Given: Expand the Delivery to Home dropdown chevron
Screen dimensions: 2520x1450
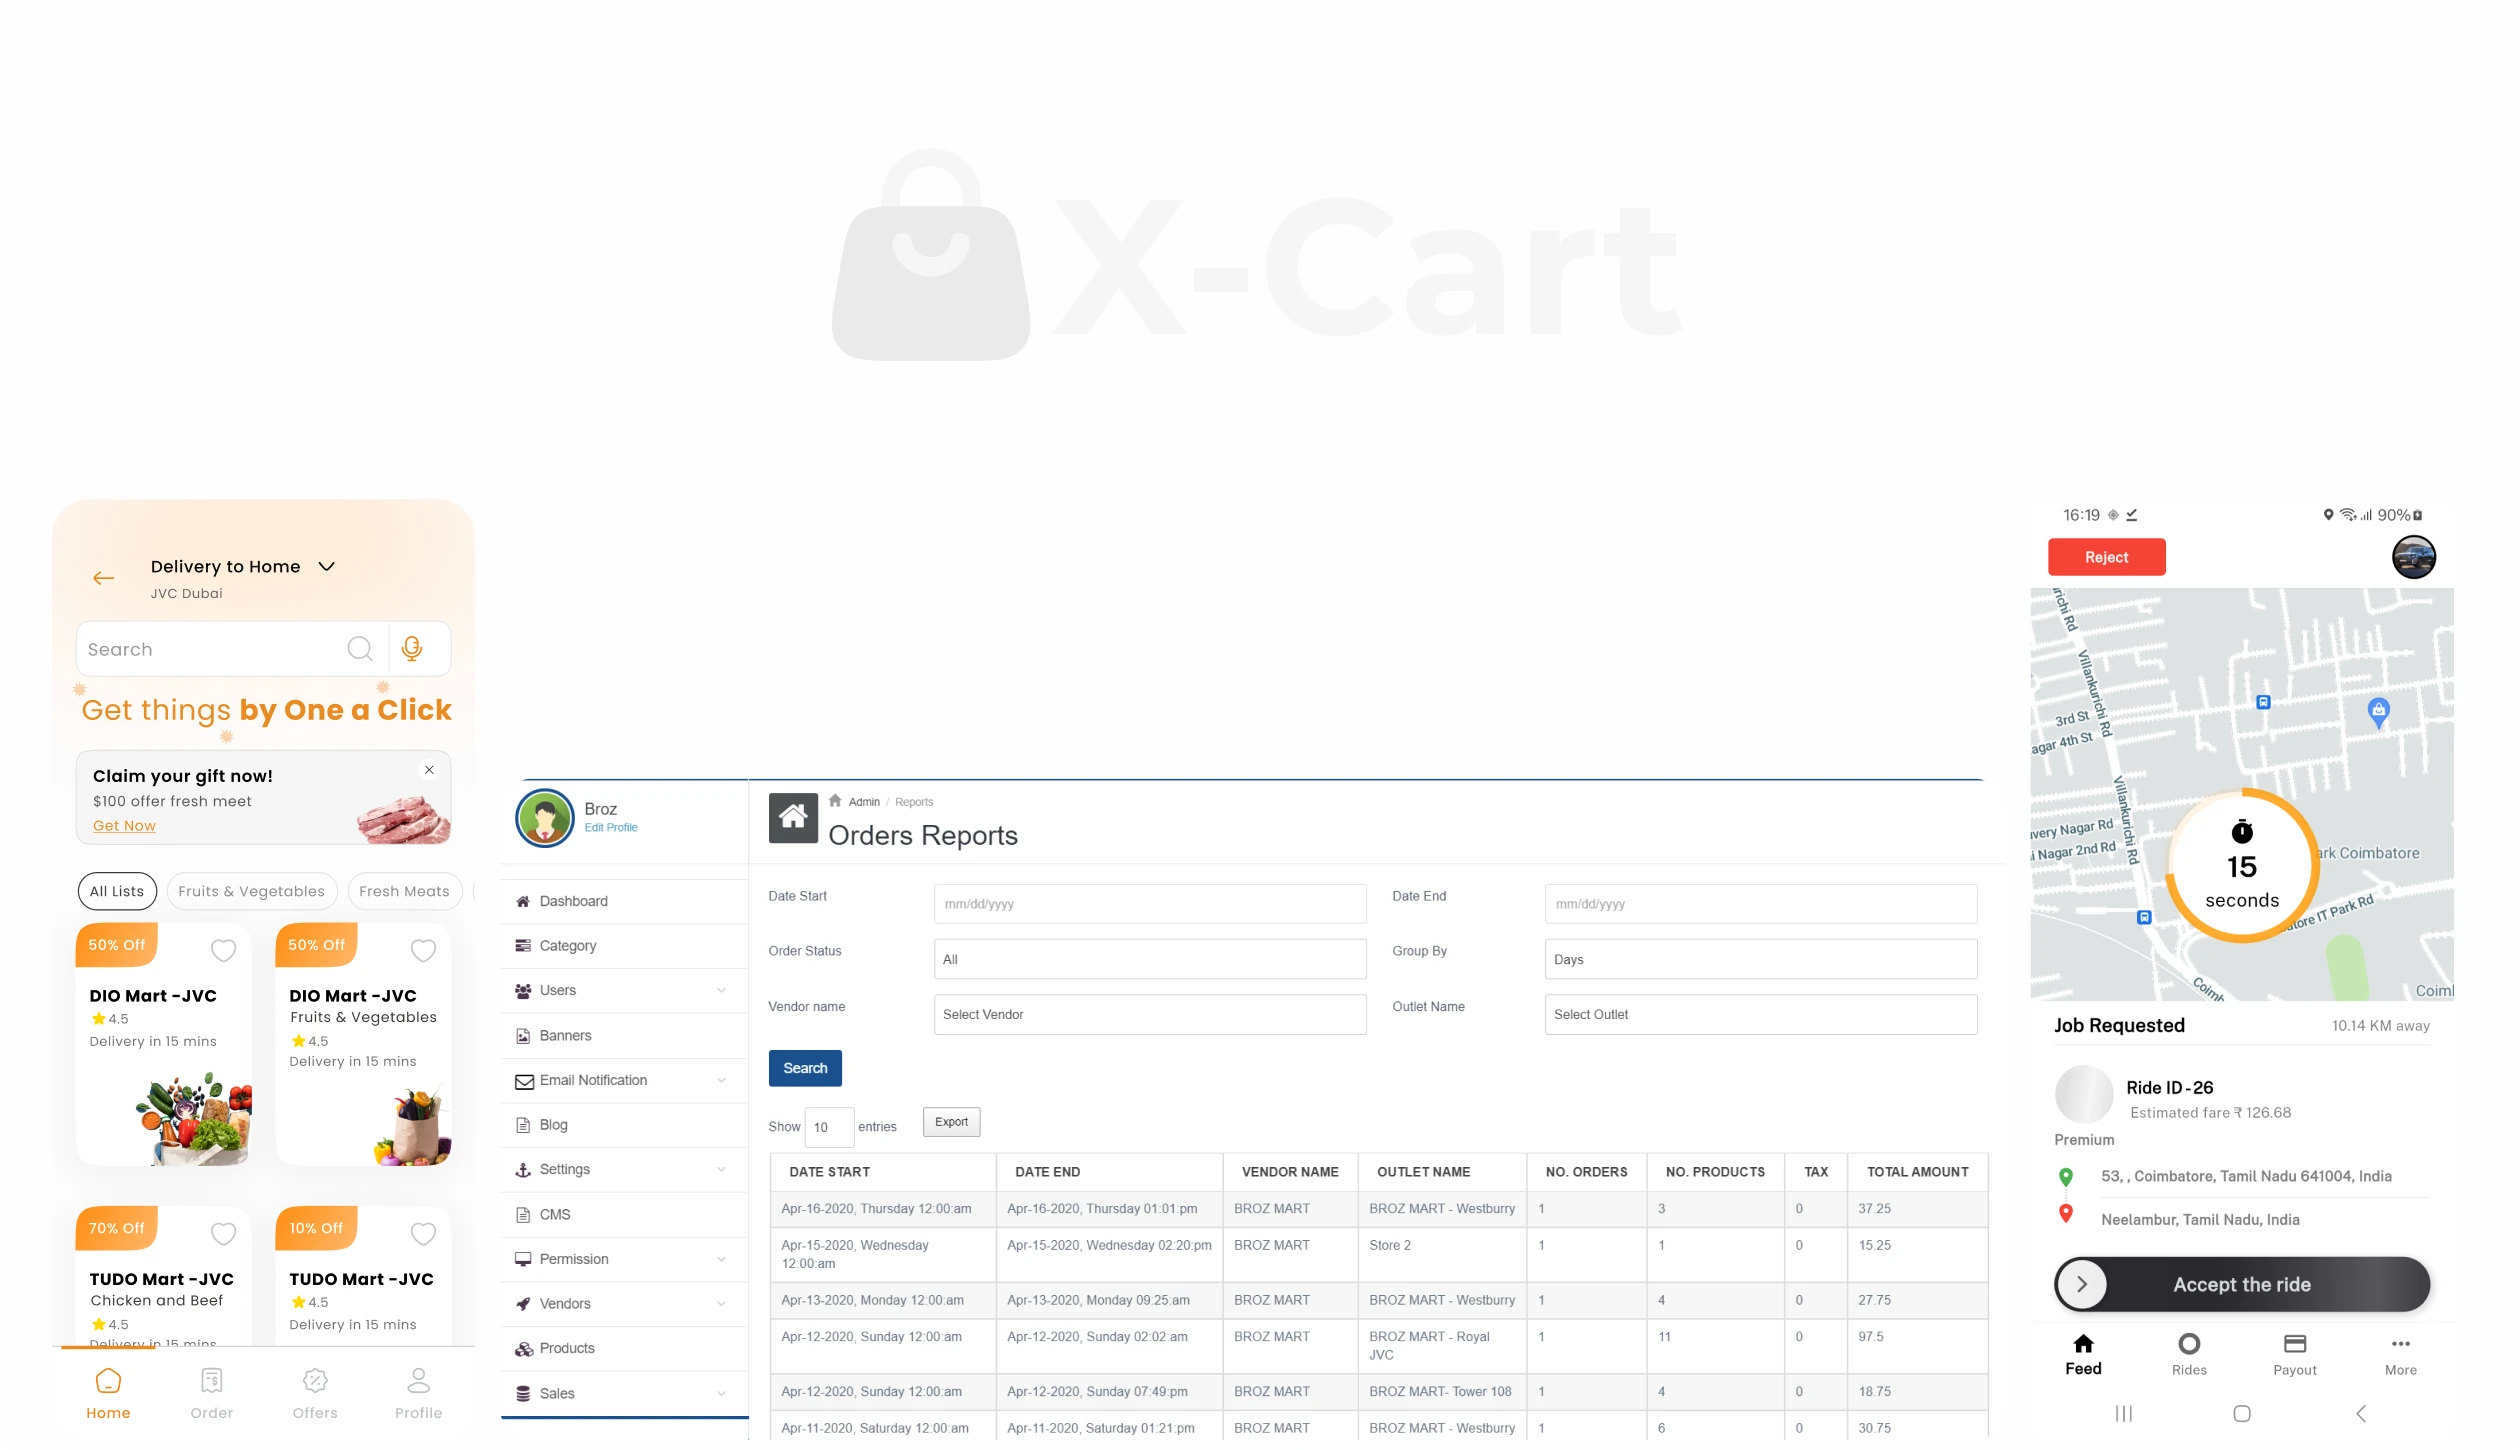Looking at the screenshot, I should [326, 566].
